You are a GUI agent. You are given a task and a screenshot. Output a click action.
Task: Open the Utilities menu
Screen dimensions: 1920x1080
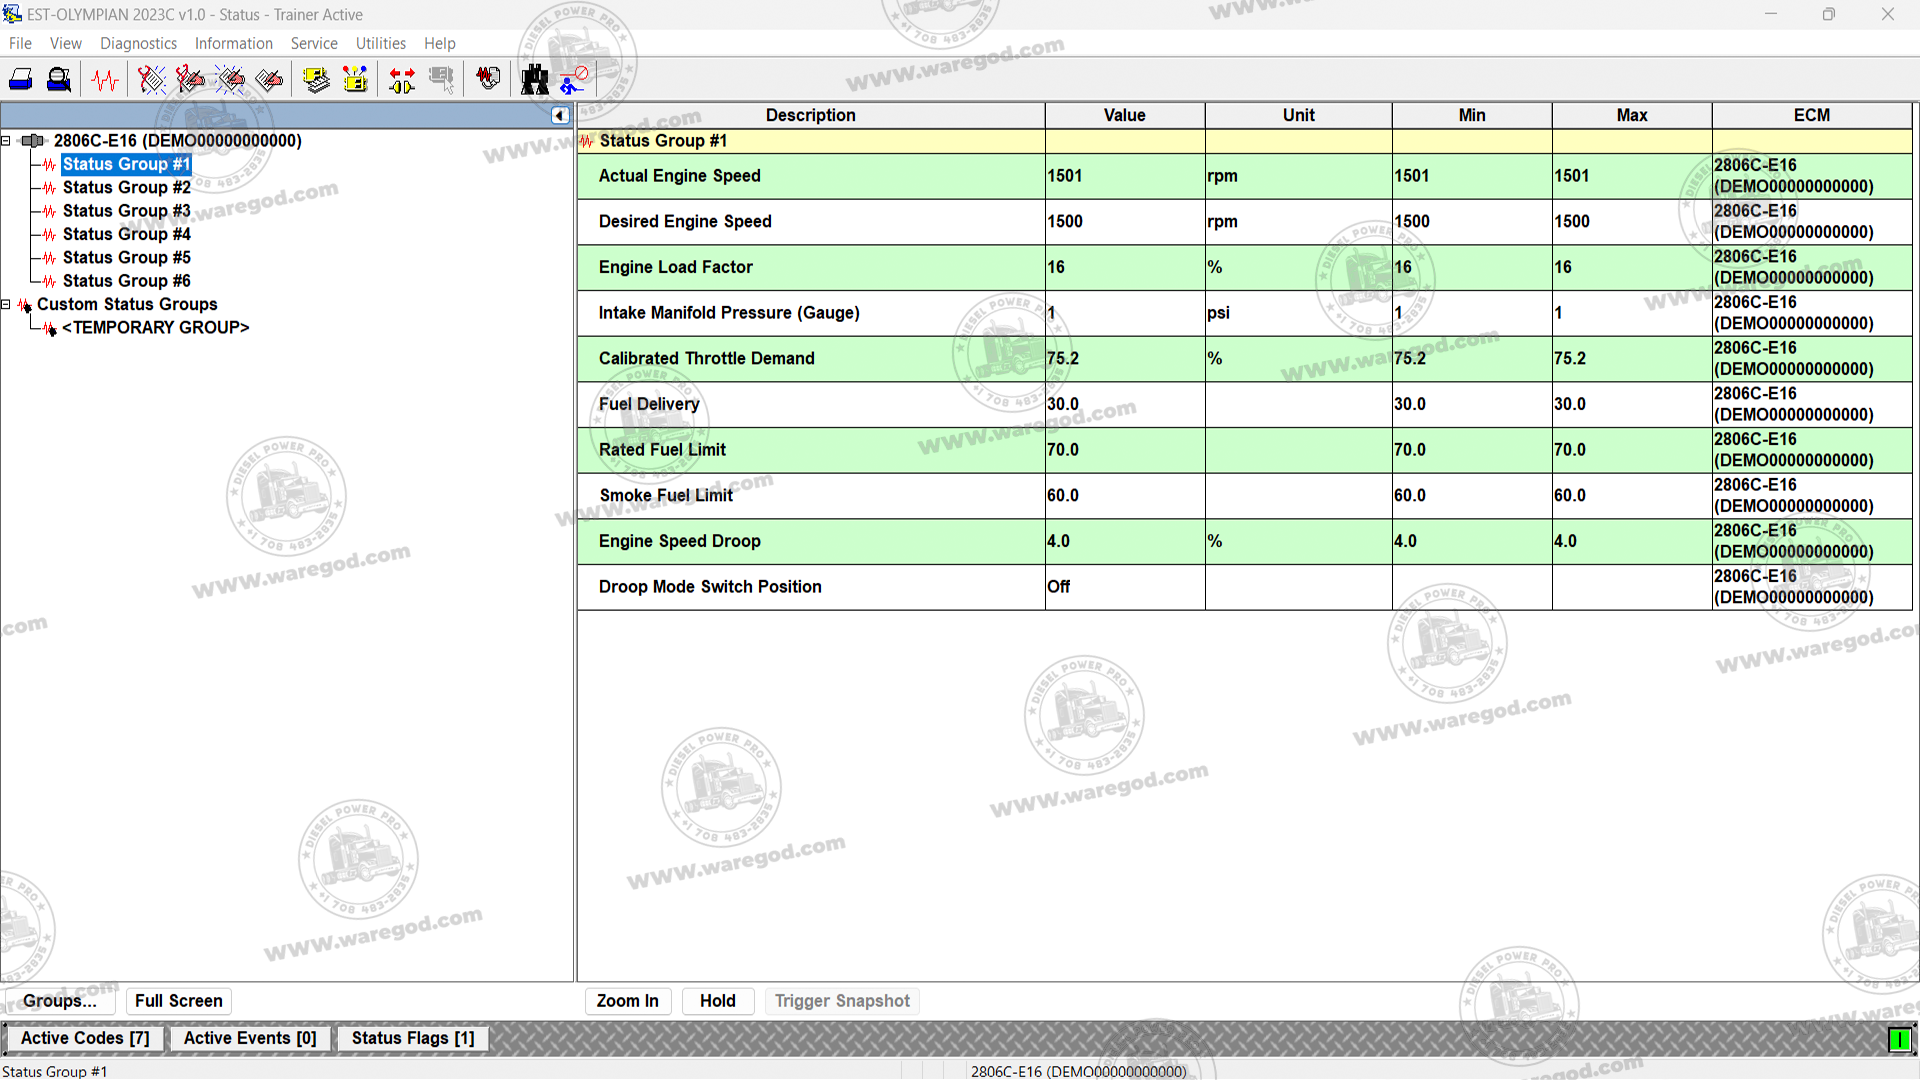click(x=380, y=43)
